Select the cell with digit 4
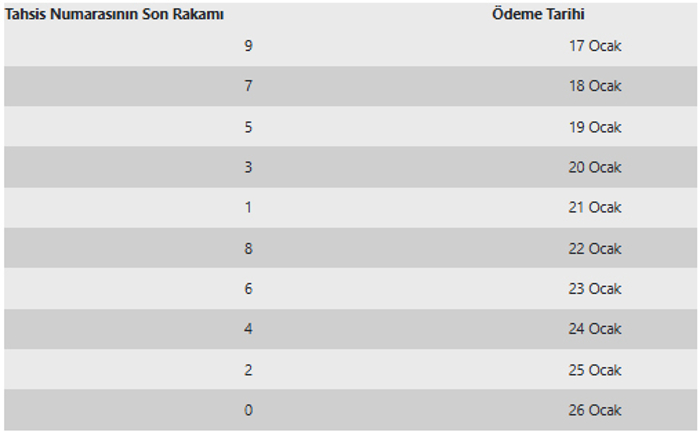 pos(248,329)
